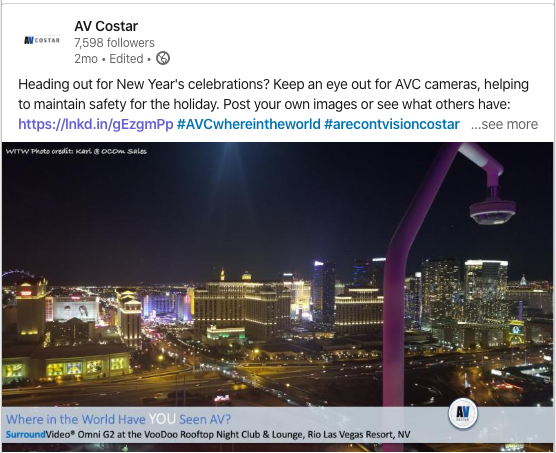Click the Edited label beside timestamp
The image size is (556, 453).
126,58
